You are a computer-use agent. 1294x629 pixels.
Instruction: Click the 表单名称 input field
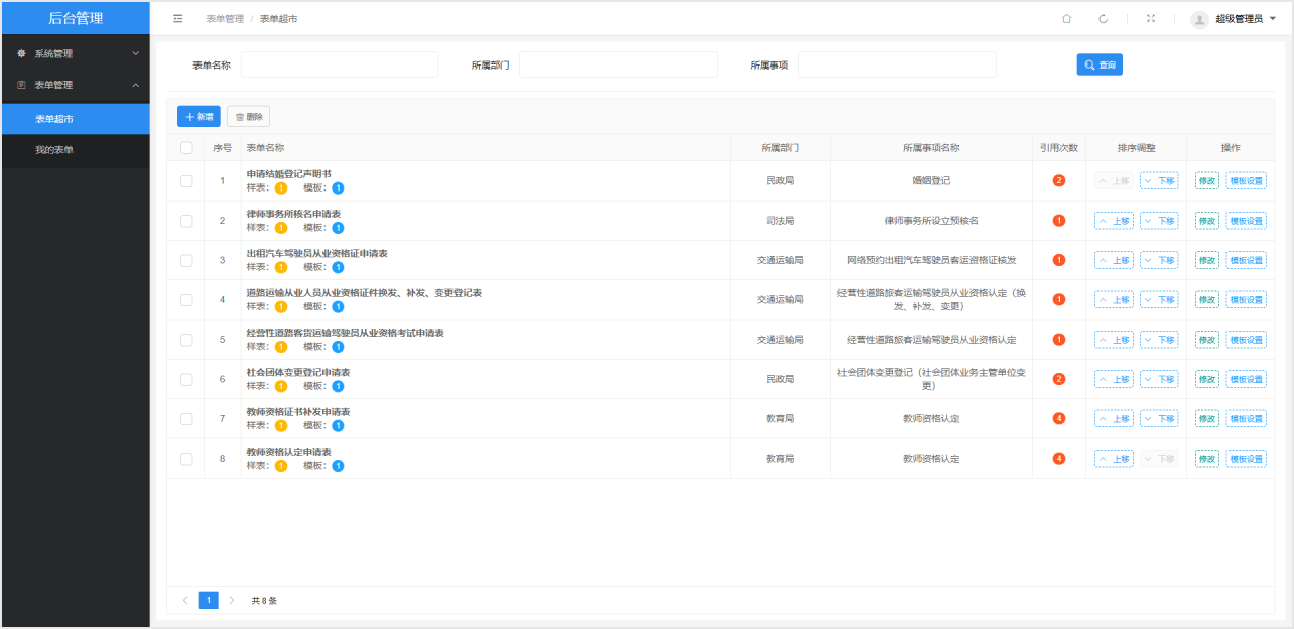(x=339, y=65)
